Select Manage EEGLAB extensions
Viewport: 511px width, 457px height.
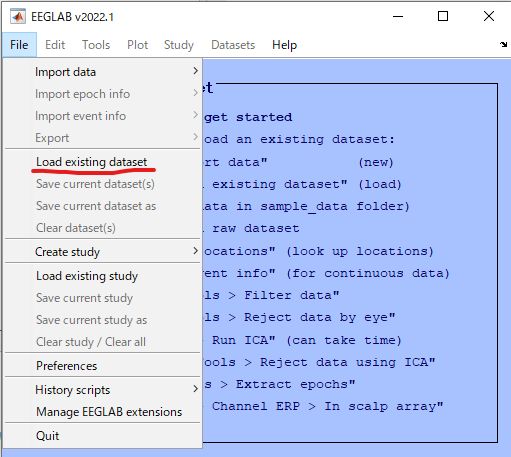point(109,412)
